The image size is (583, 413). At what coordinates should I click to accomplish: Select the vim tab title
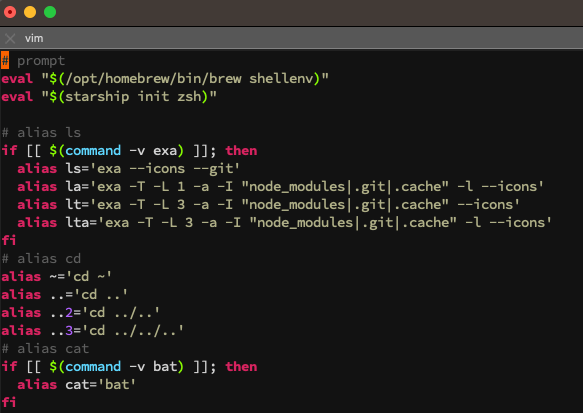34,38
